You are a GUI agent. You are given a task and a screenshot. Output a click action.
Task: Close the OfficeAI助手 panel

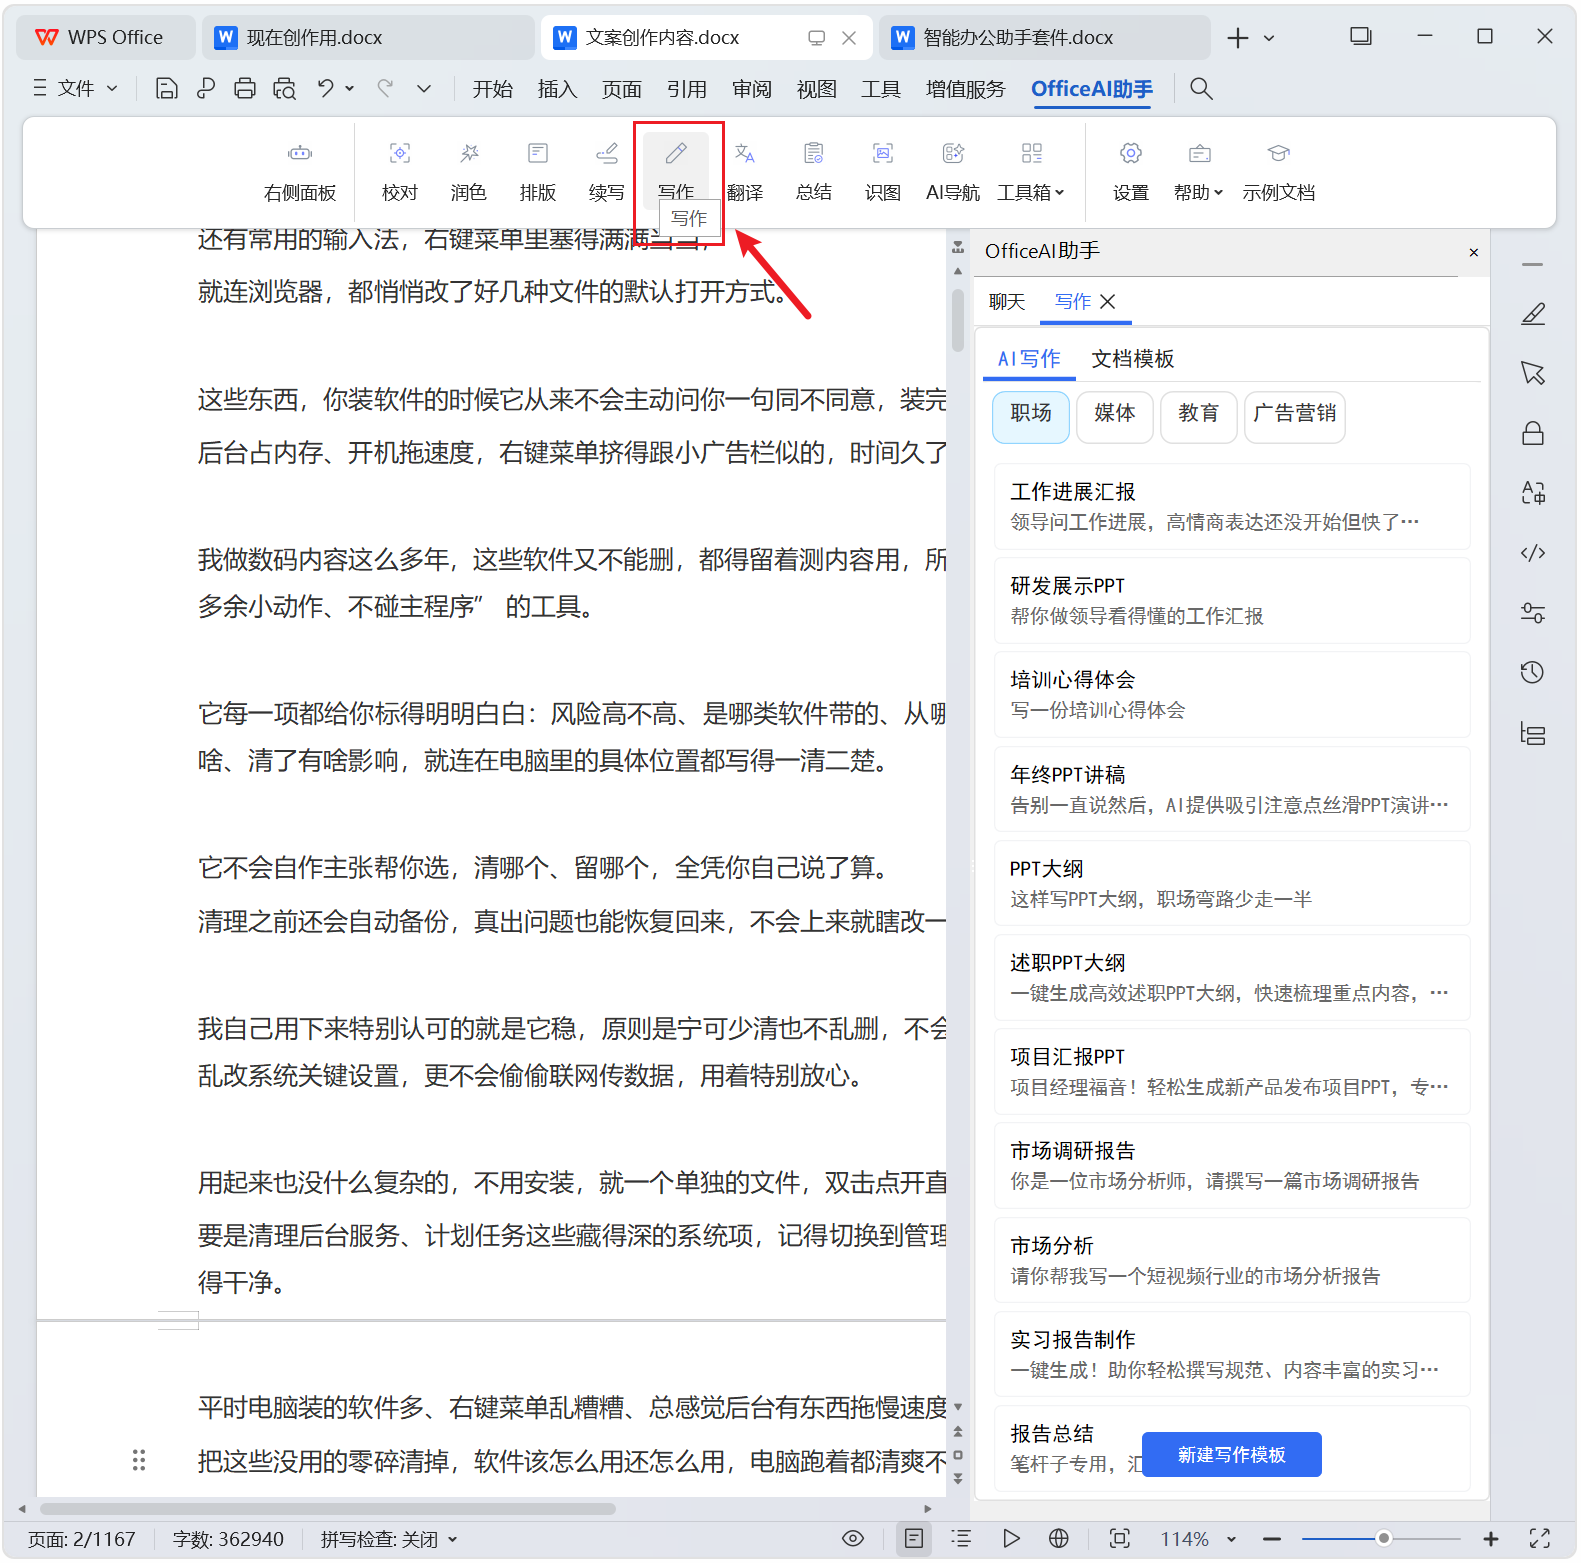pos(1473,252)
